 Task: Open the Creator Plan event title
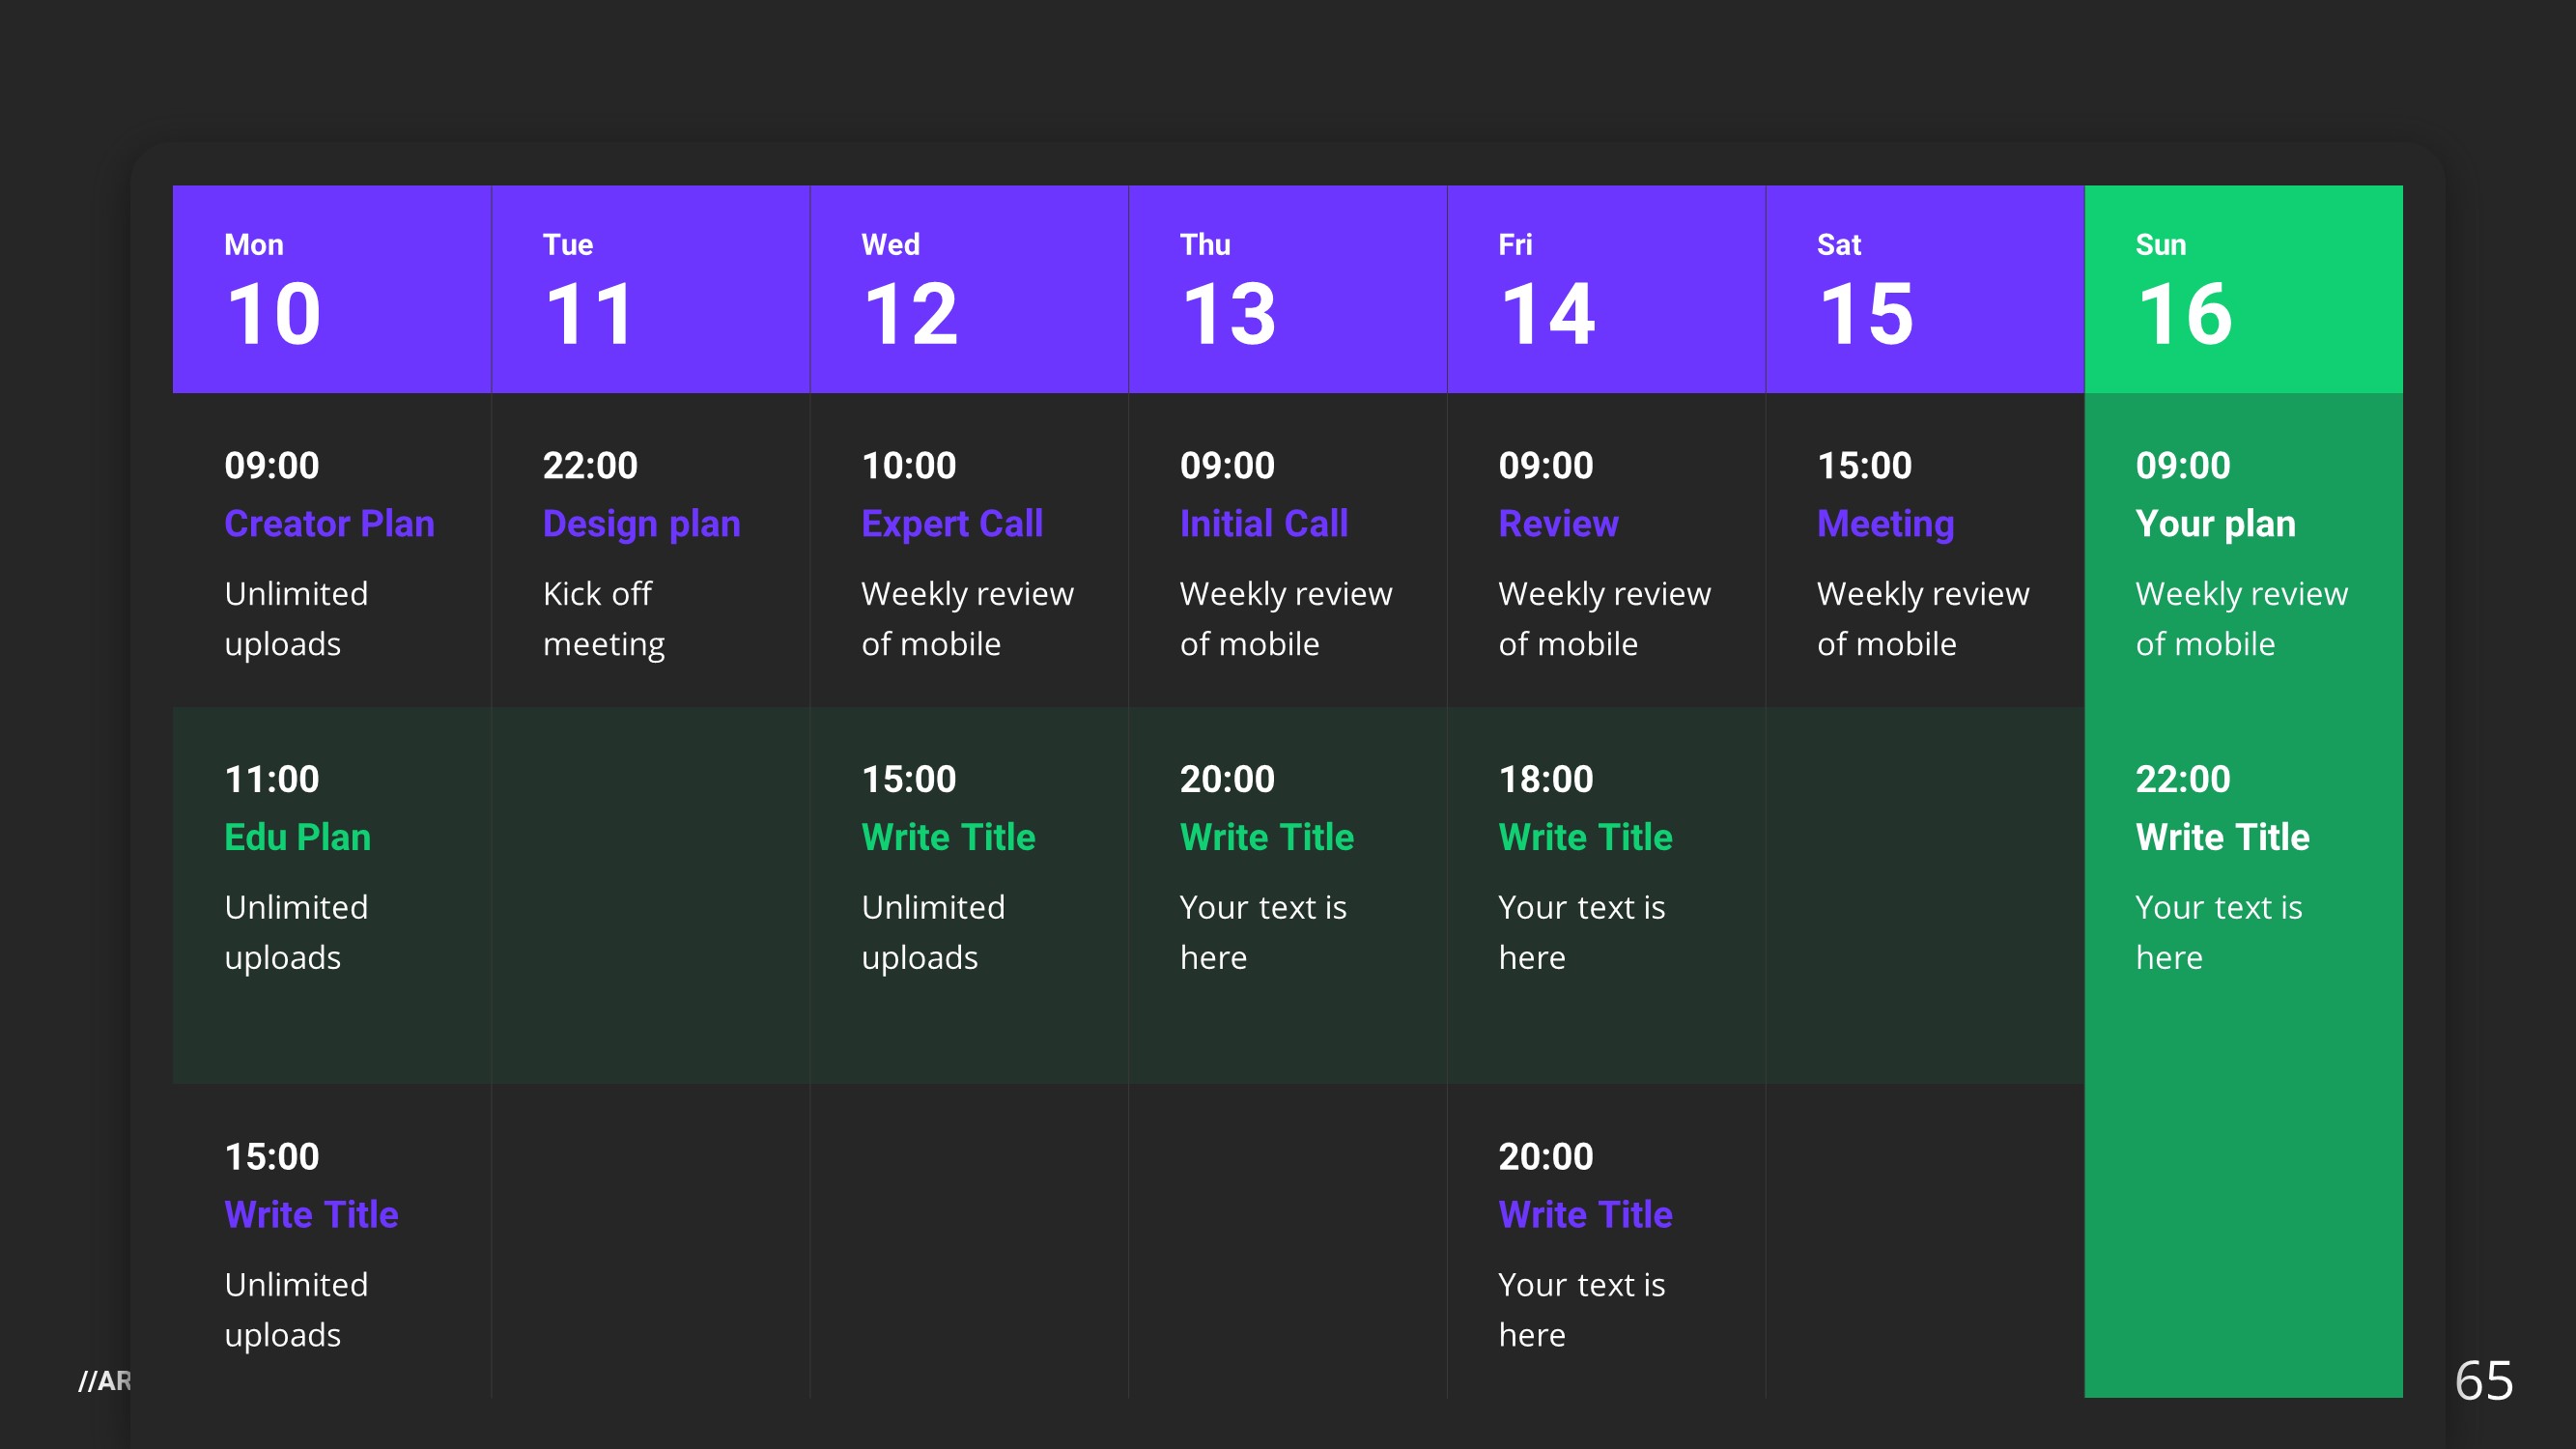pyautogui.click(x=329, y=524)
